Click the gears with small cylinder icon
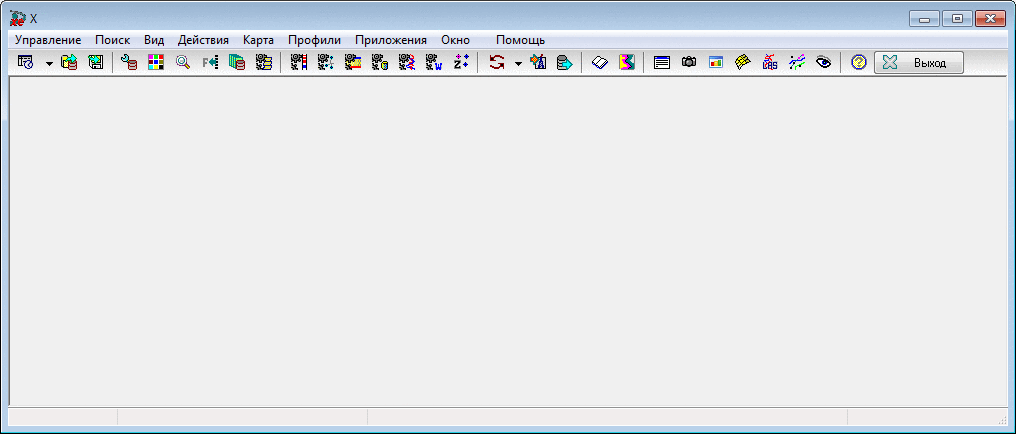1016x434 pixels. coord(380,63)
